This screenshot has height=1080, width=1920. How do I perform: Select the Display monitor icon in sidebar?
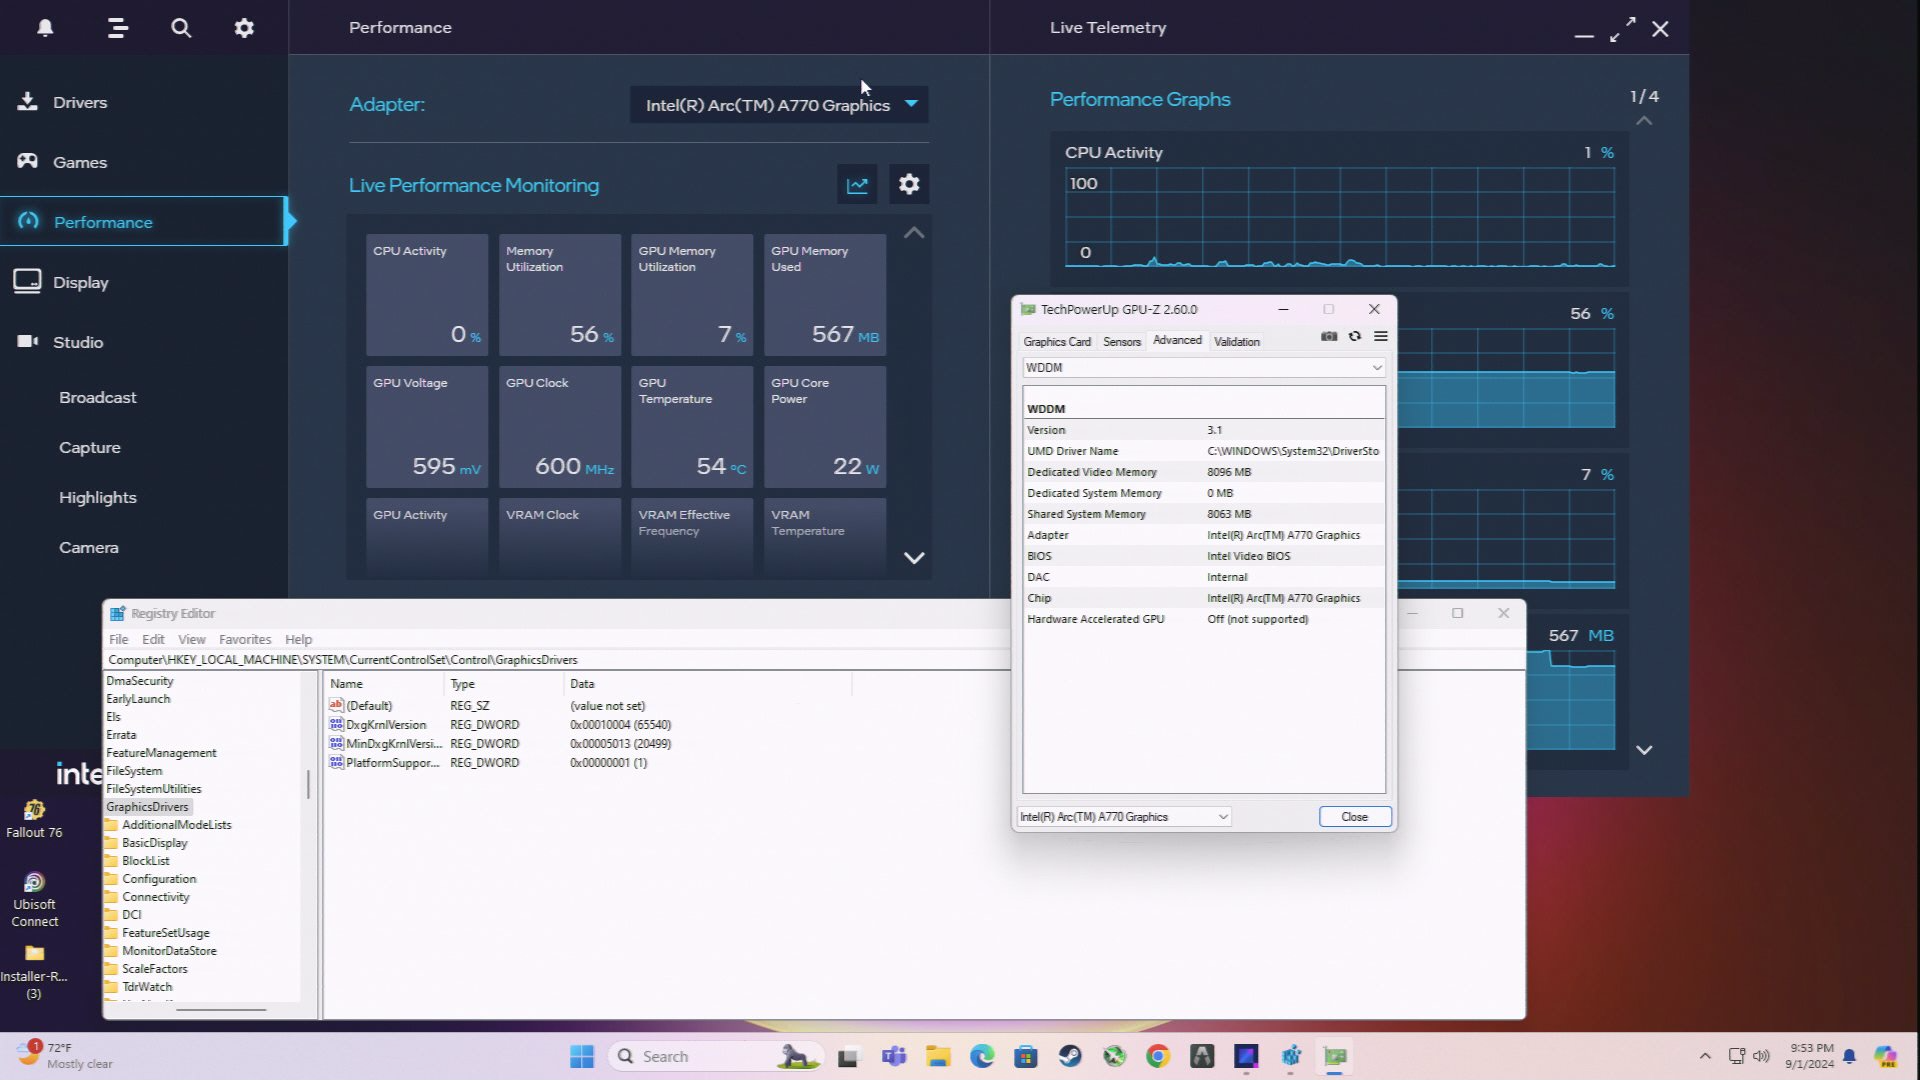pos(27,281)
